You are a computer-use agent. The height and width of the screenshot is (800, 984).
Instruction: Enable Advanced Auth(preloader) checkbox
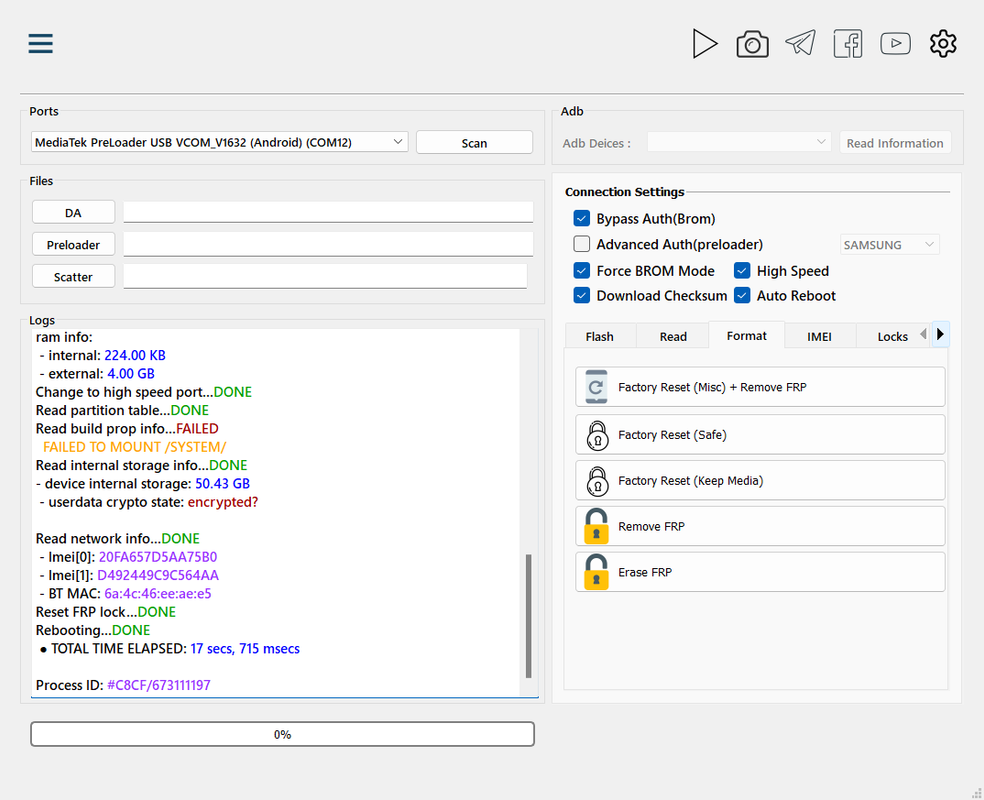coord(582,243)
